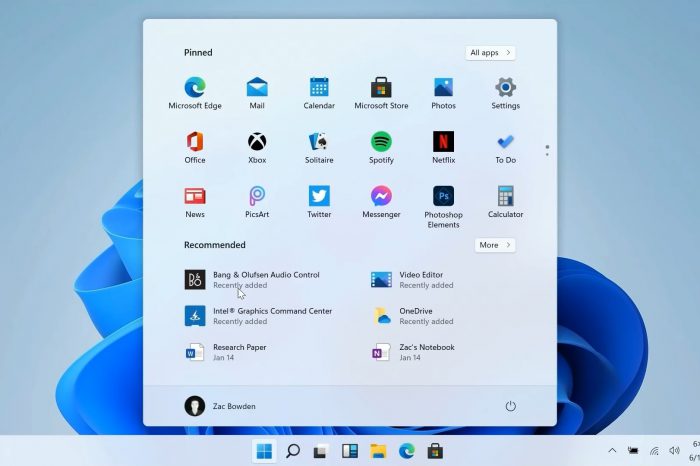Launch the pinned Mail app
Screen dimensions: 700x466
pyautogui.click(x=257, y=93)
